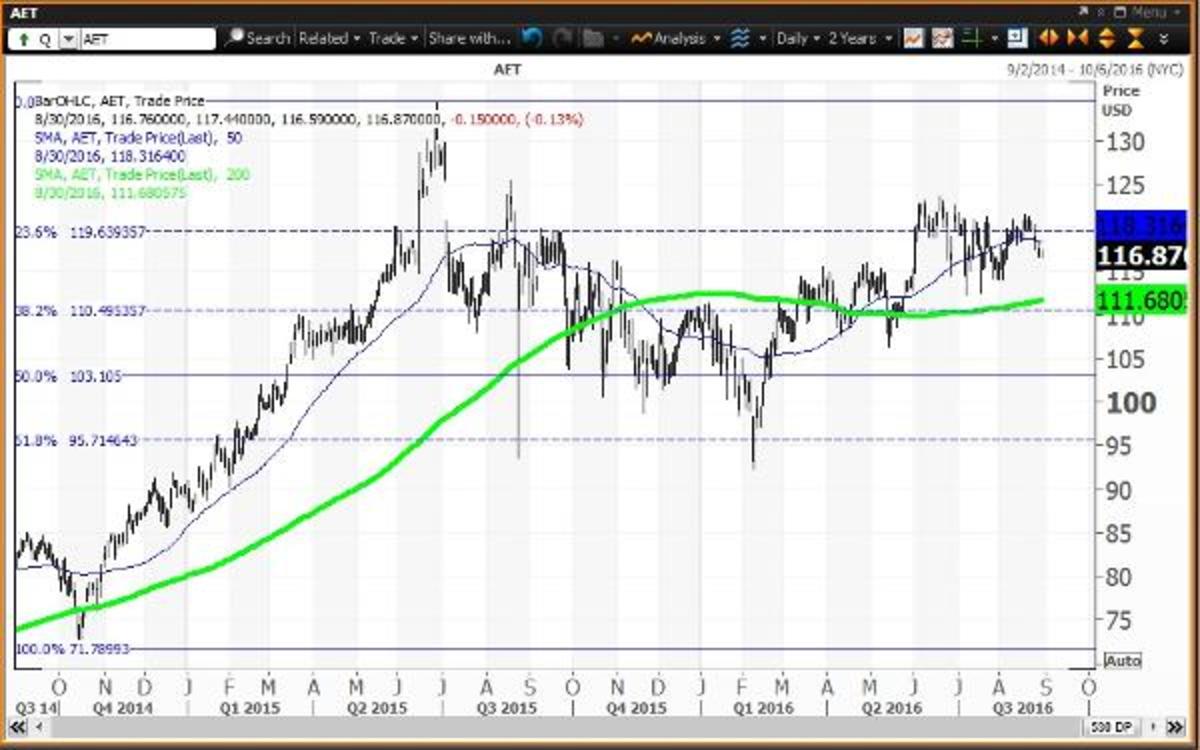
Task: Open the Related dropdown menu
Action: click(x=329, y=38)
